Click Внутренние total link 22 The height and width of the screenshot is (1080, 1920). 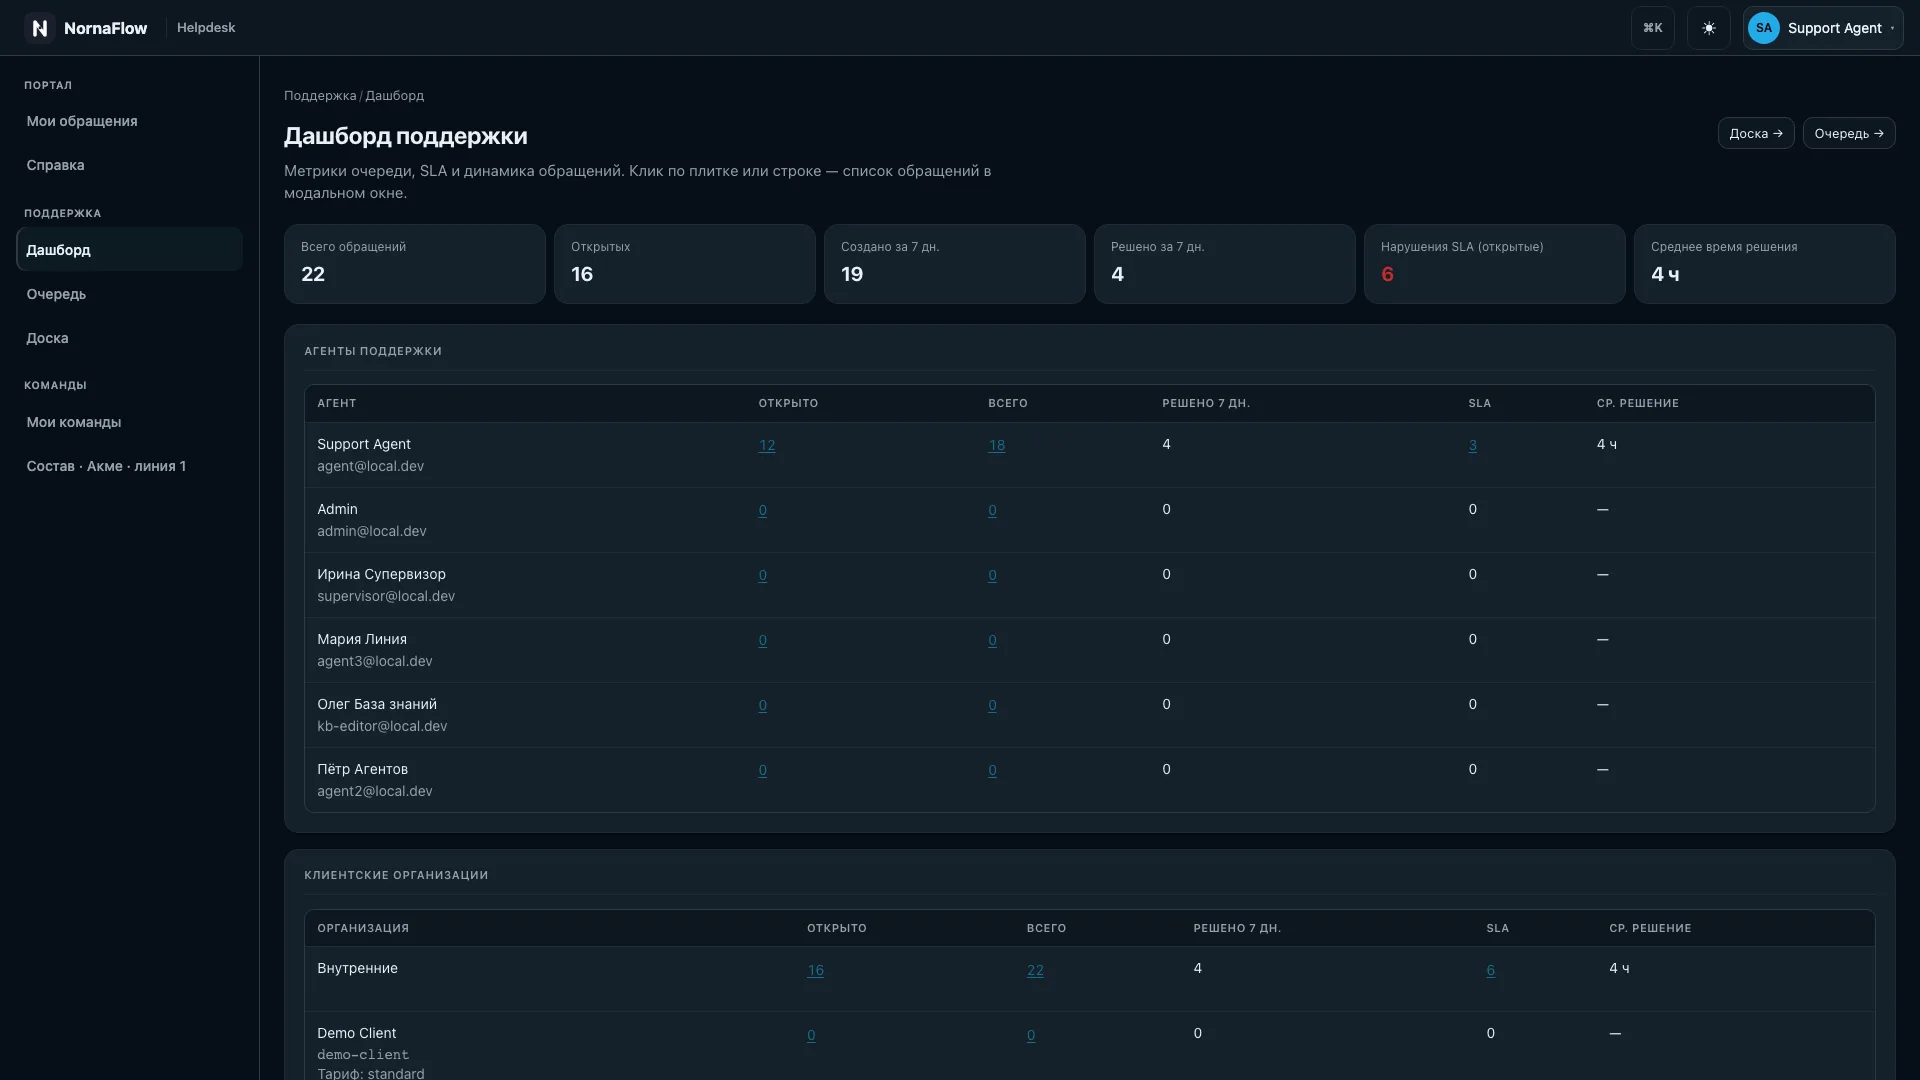(x=1035, y=970)
